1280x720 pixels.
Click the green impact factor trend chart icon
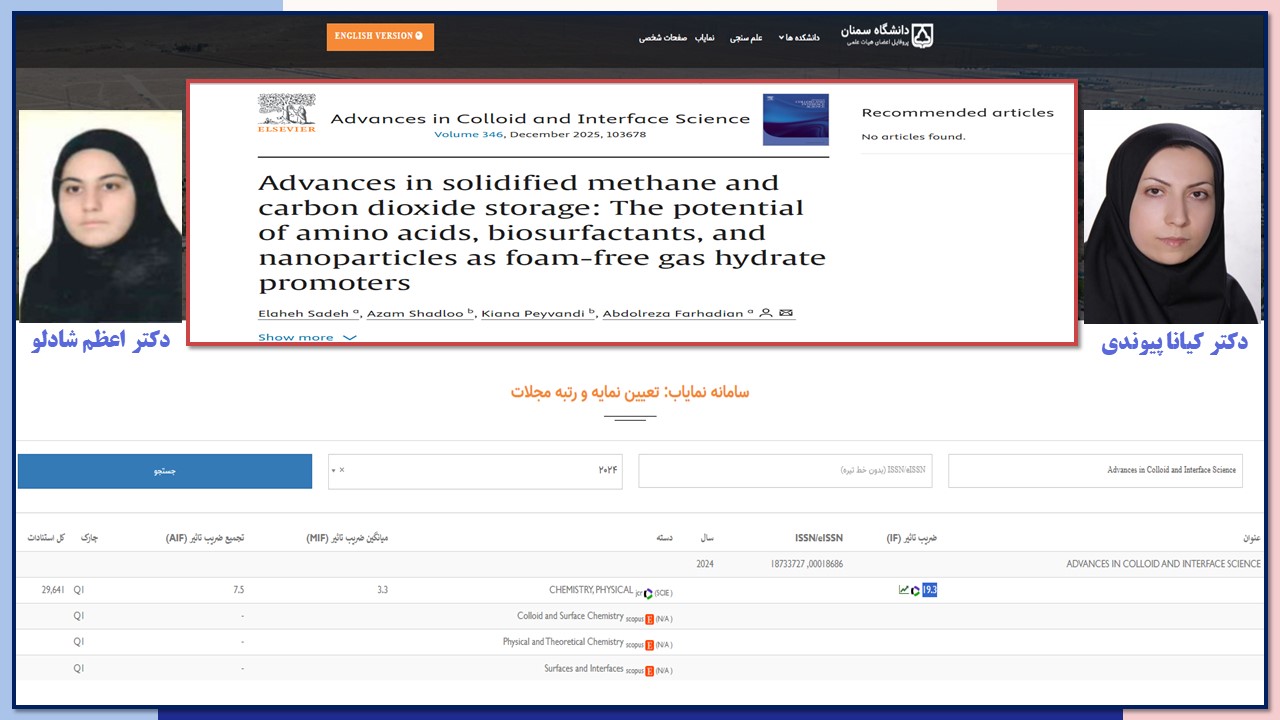tap(904, 590)
